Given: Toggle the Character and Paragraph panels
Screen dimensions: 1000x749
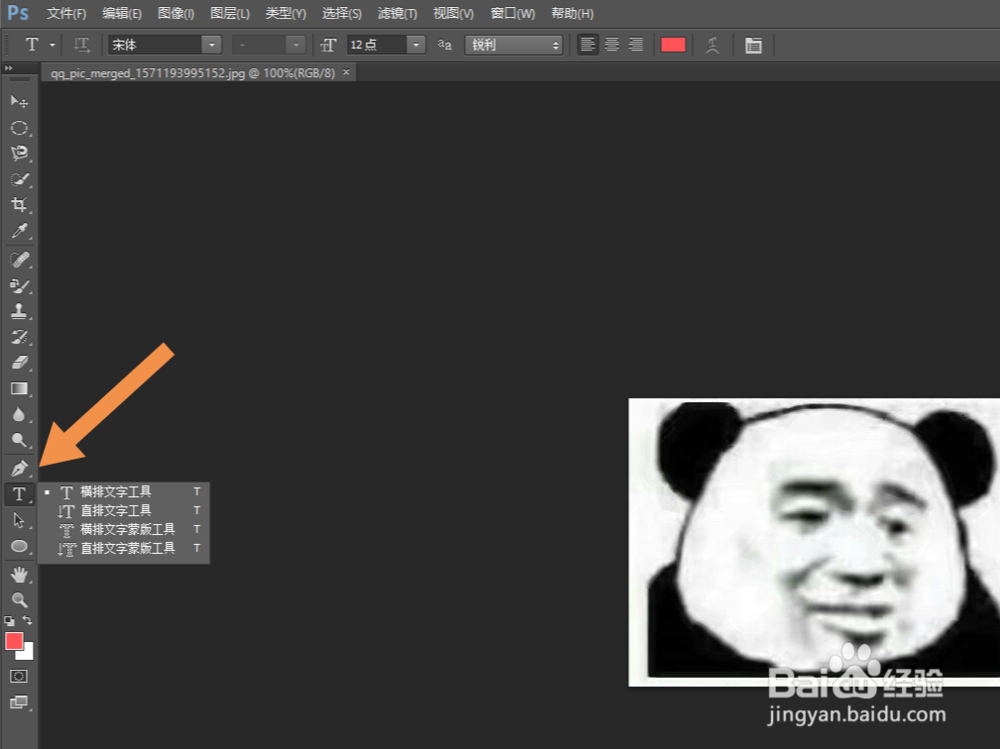Looking at the screenshot, I should [753, 45].
